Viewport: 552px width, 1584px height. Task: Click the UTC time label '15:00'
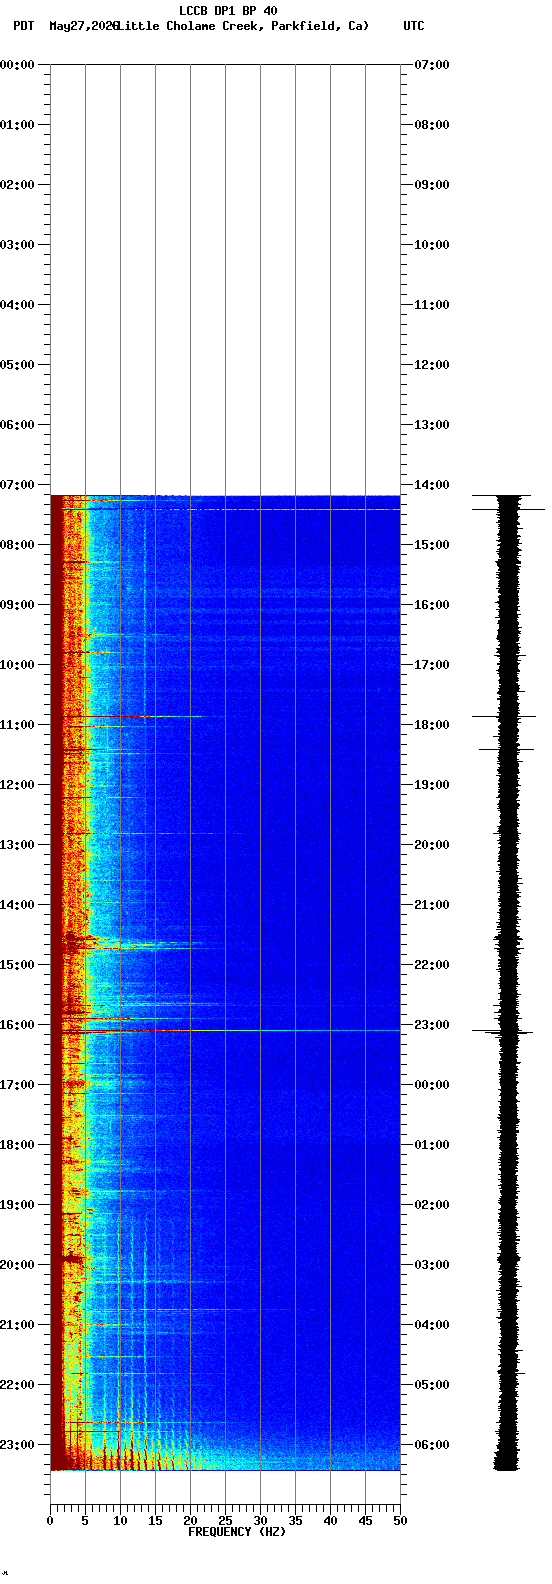(432, 545)
